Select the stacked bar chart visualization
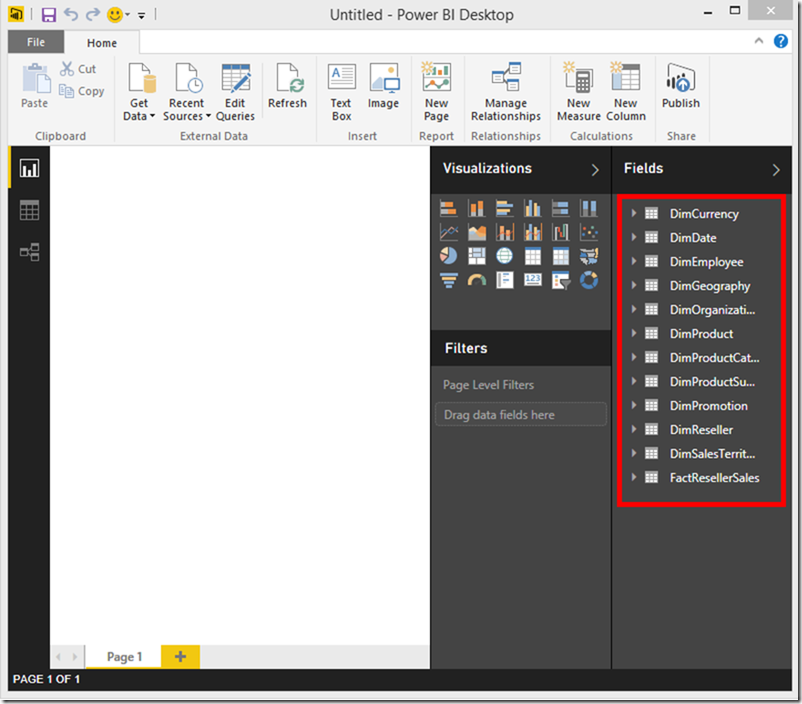 point(449,208)
